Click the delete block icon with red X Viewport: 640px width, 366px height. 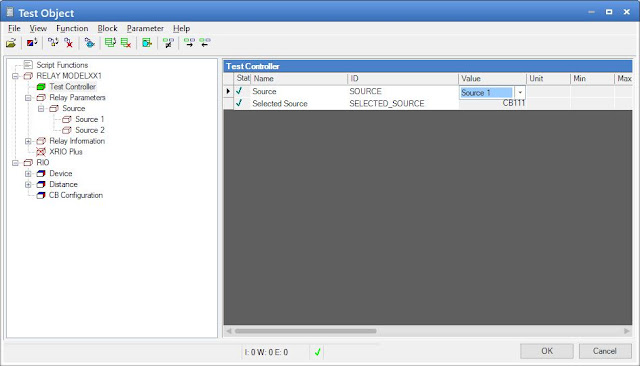pyautogui.click(x=69, y=42)
